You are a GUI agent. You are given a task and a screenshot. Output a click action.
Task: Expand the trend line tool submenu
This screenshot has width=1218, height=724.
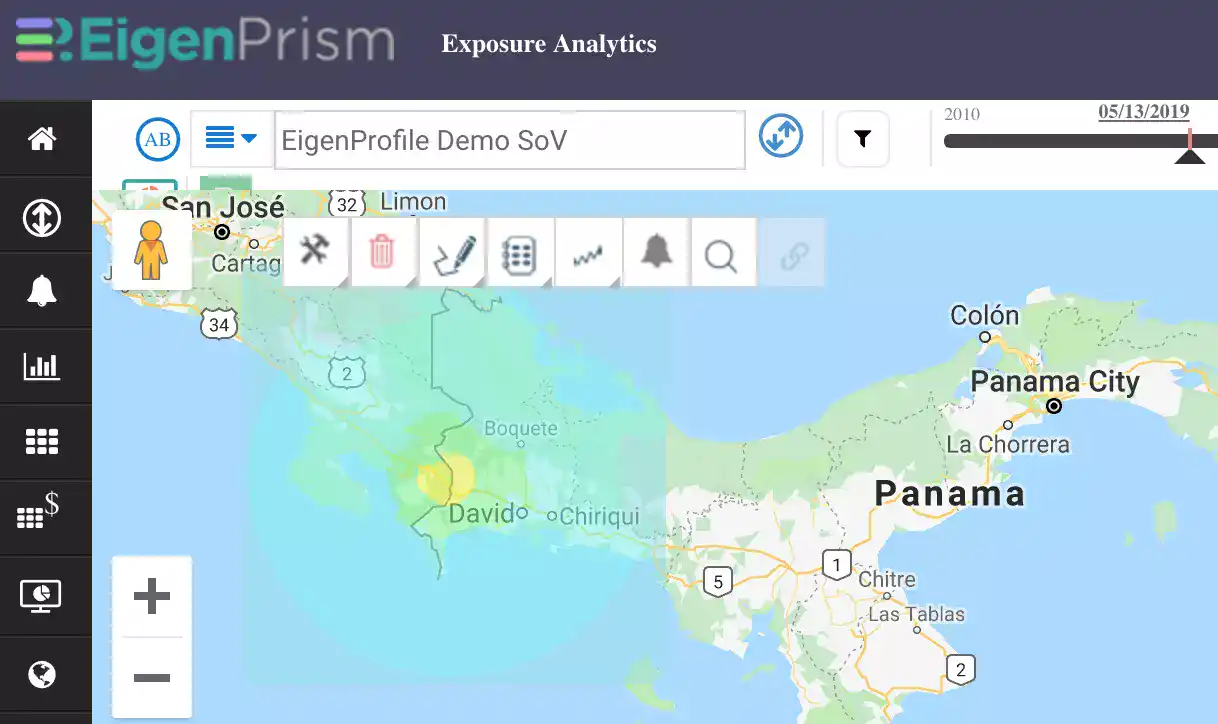tap(588, 252)
